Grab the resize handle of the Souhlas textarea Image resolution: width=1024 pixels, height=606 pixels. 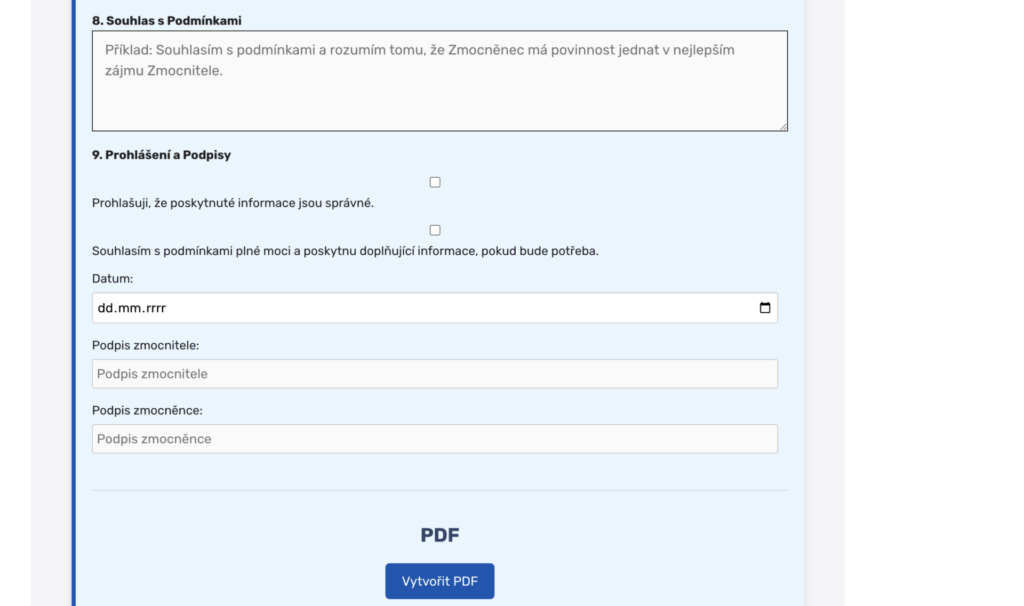(783, 126)
